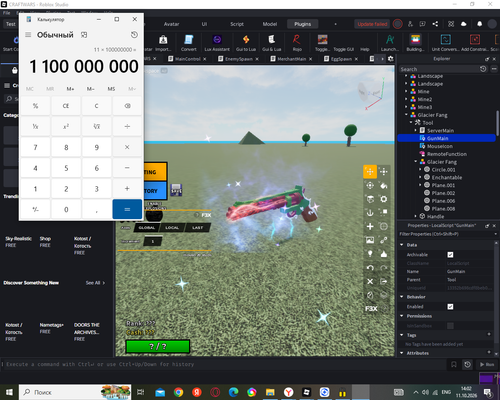Select MouseIcon in the Explorer tree
The image size is (500, 400).
(440, 146)
